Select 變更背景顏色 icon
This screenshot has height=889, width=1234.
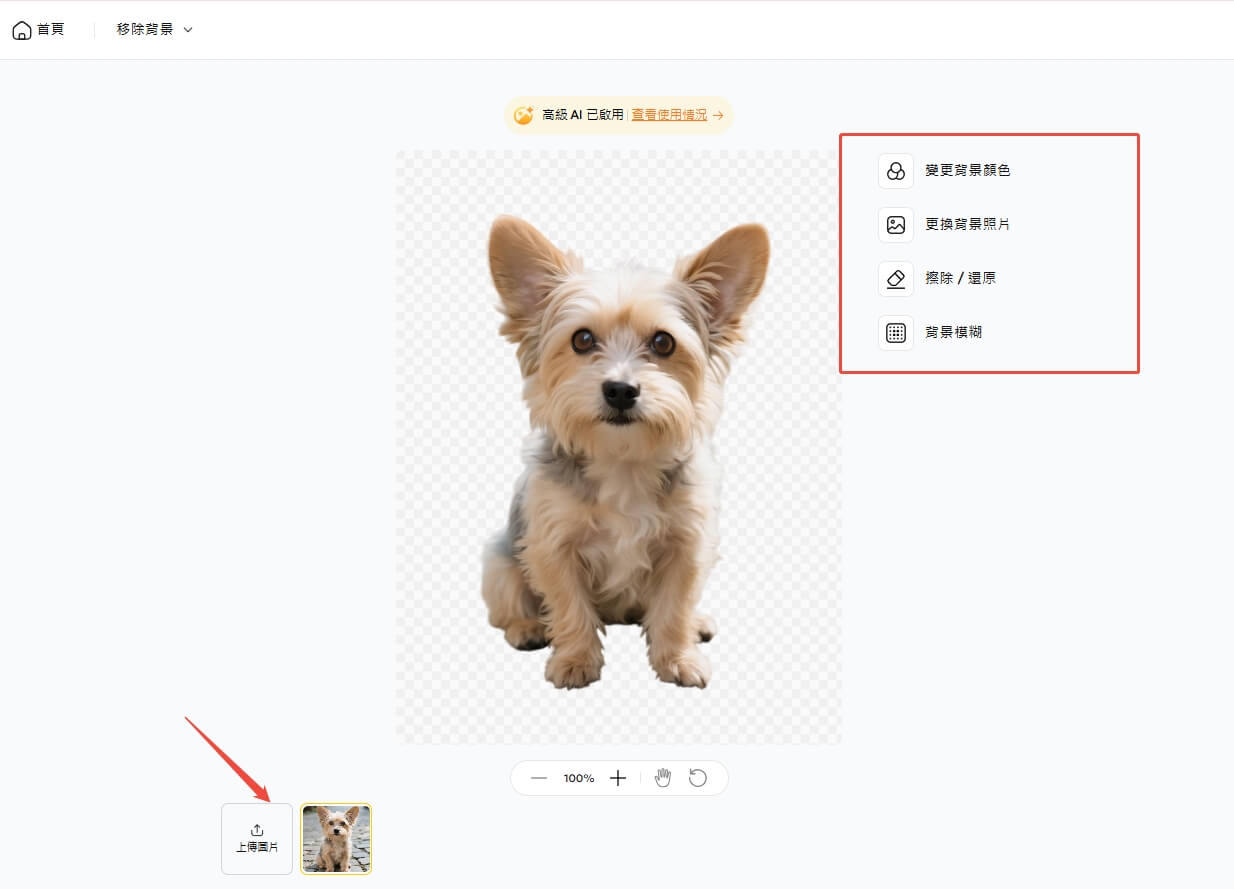pyautogui.click(x=896, y=171)
